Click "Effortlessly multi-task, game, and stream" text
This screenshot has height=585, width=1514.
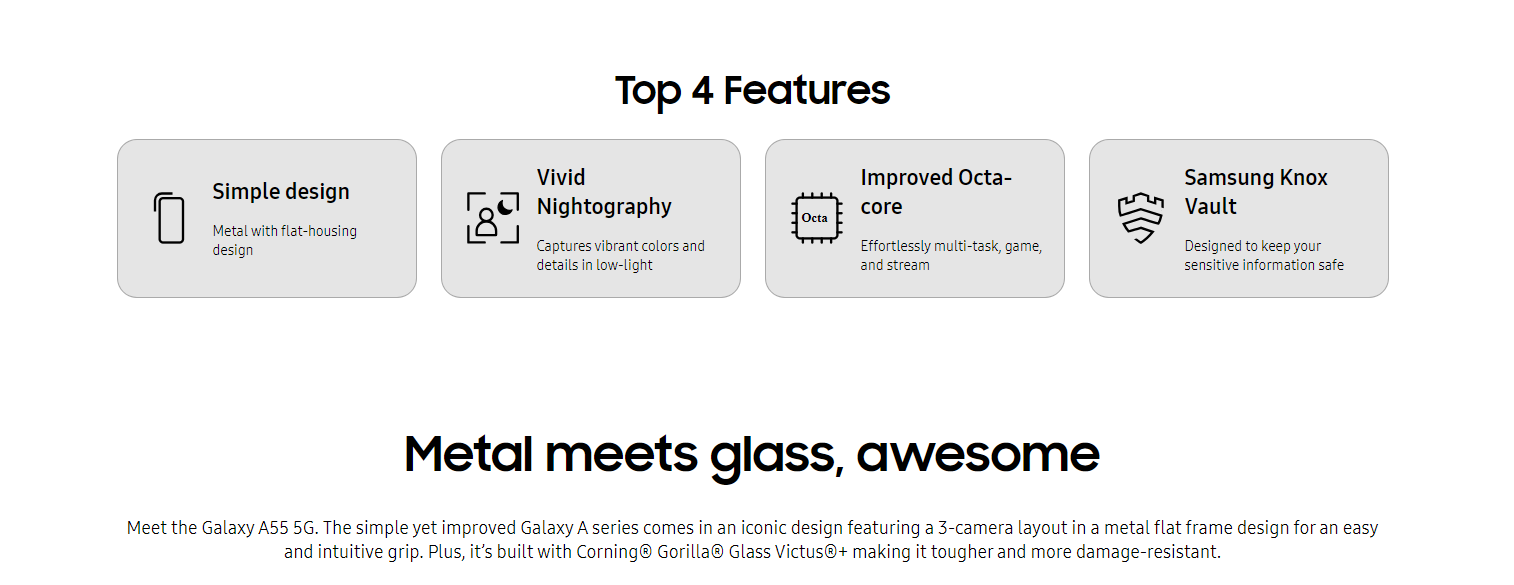point(951,255)
